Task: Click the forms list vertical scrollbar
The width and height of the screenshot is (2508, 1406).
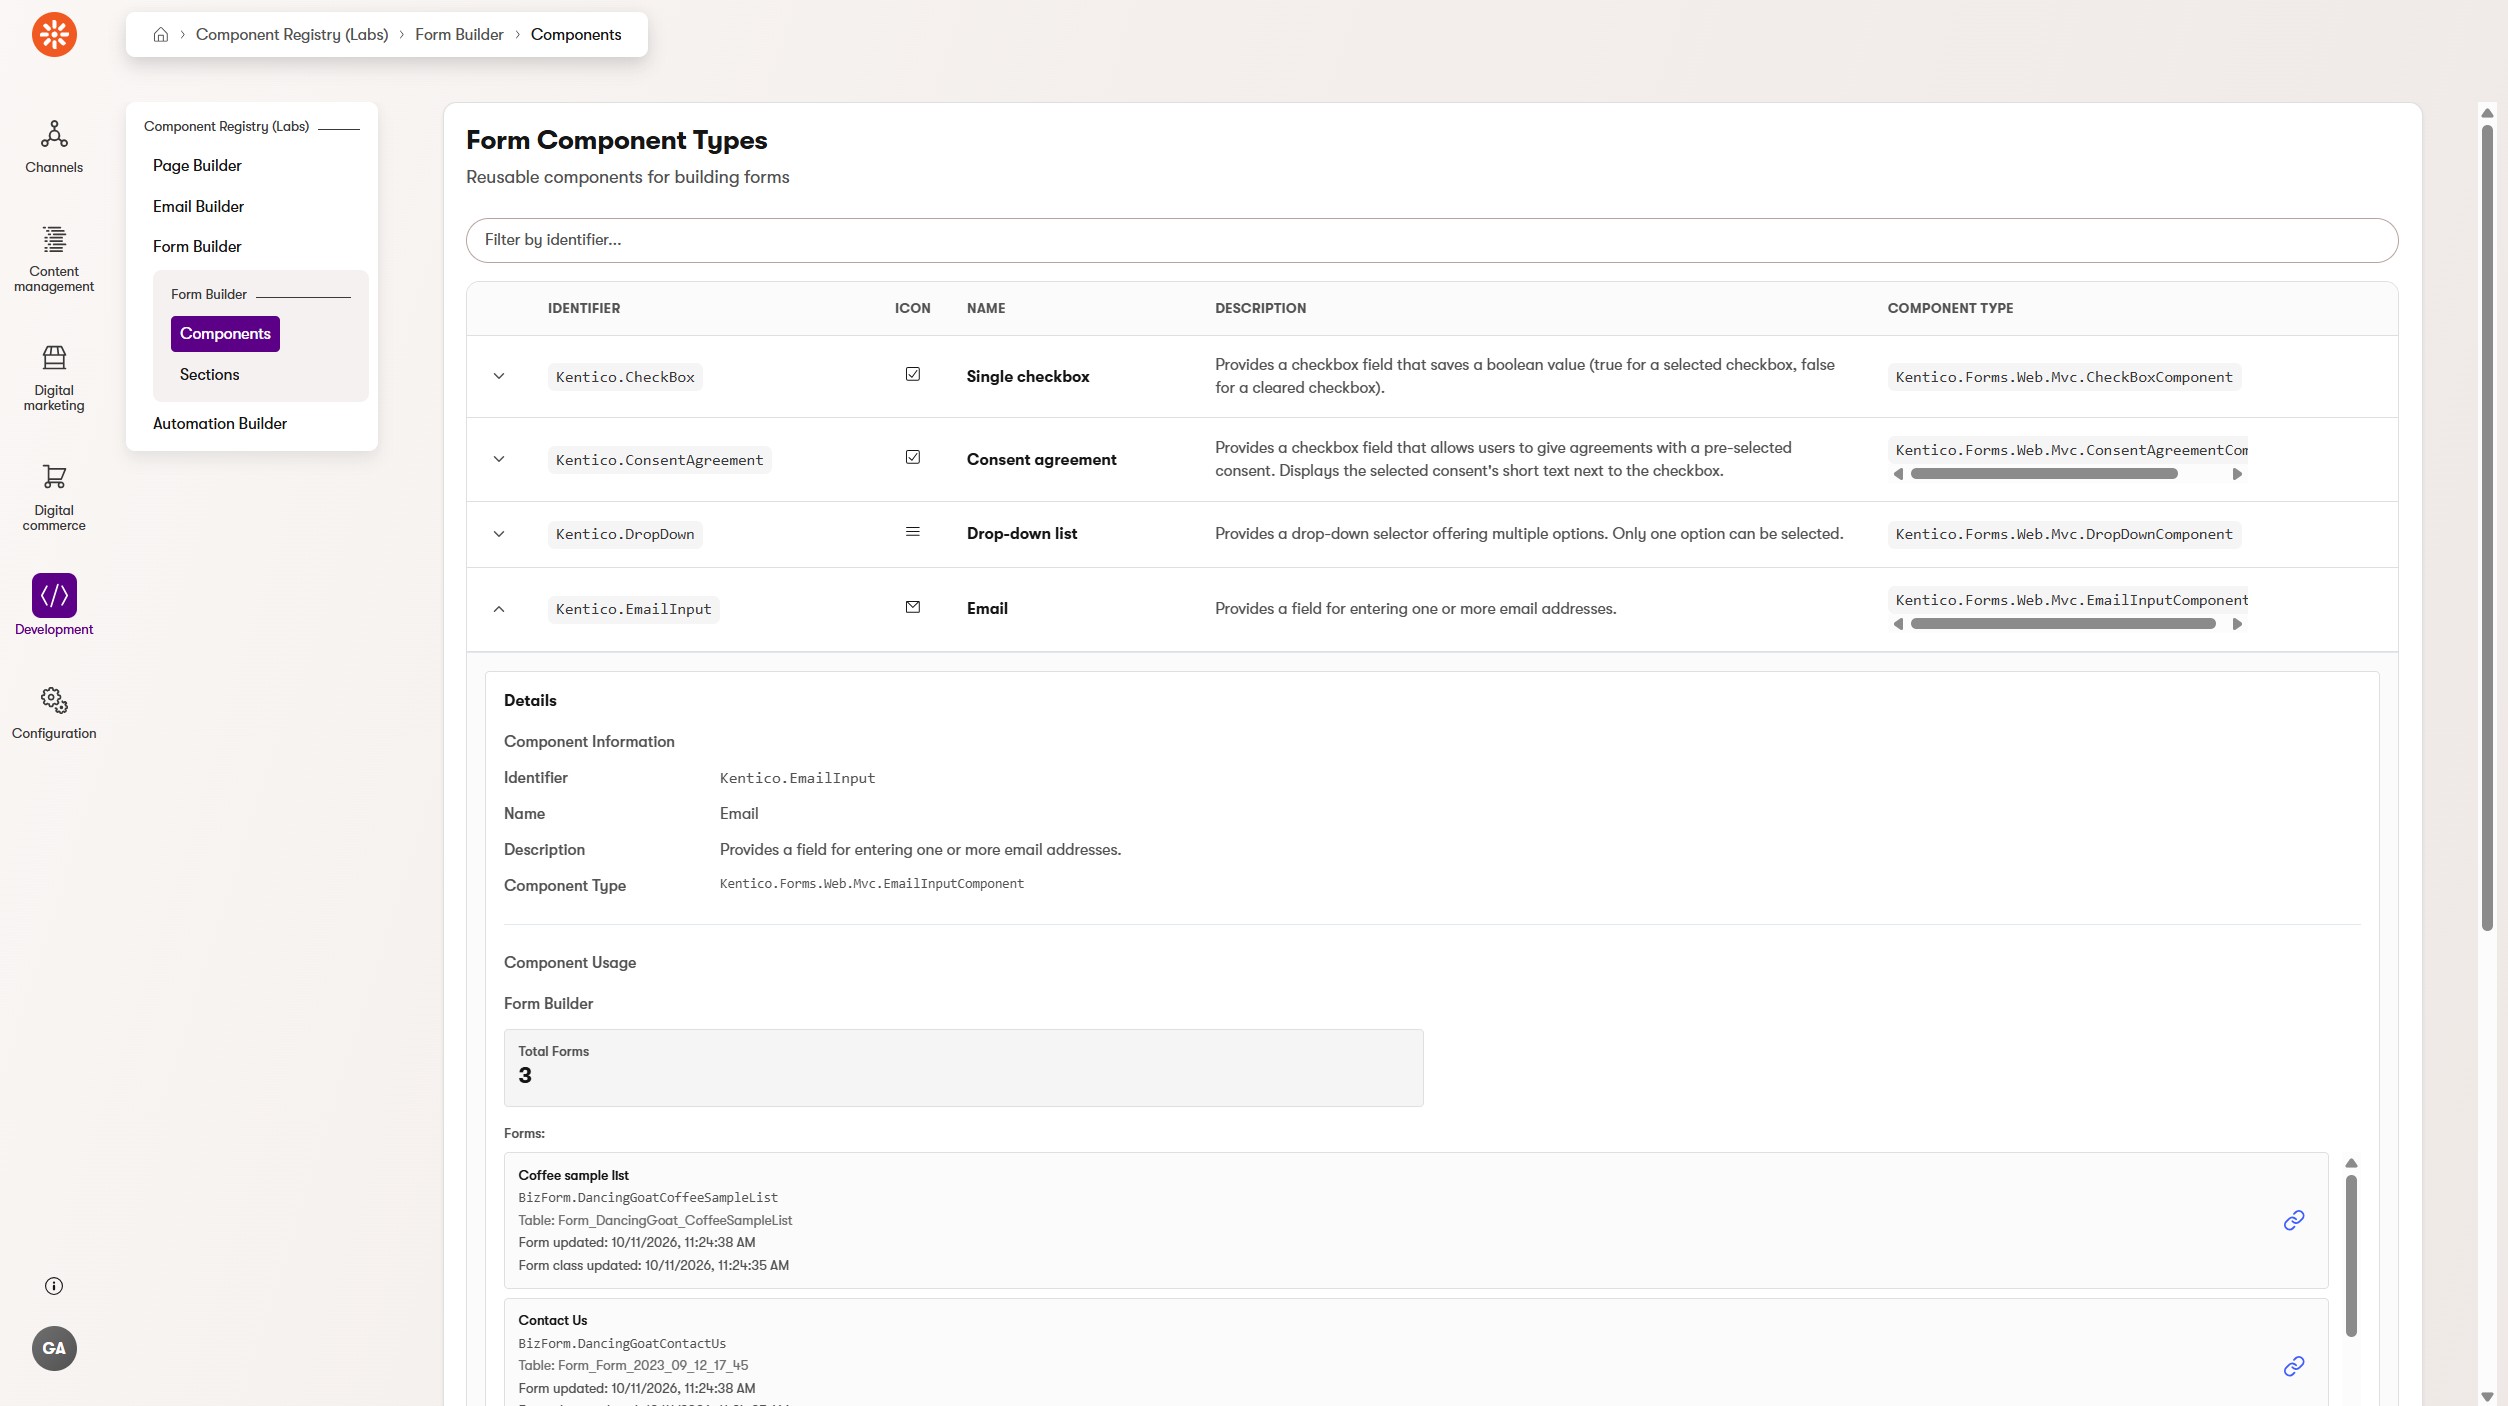Action: point(2352,1256)
